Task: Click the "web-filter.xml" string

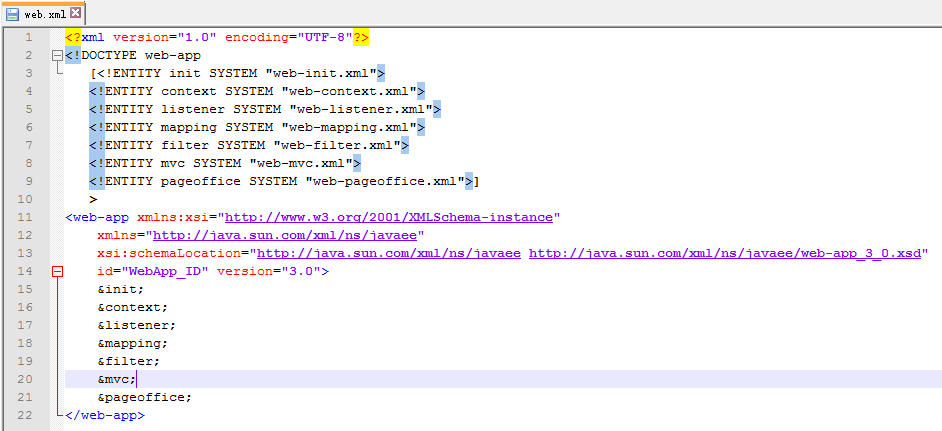Action: pos(337,145)
